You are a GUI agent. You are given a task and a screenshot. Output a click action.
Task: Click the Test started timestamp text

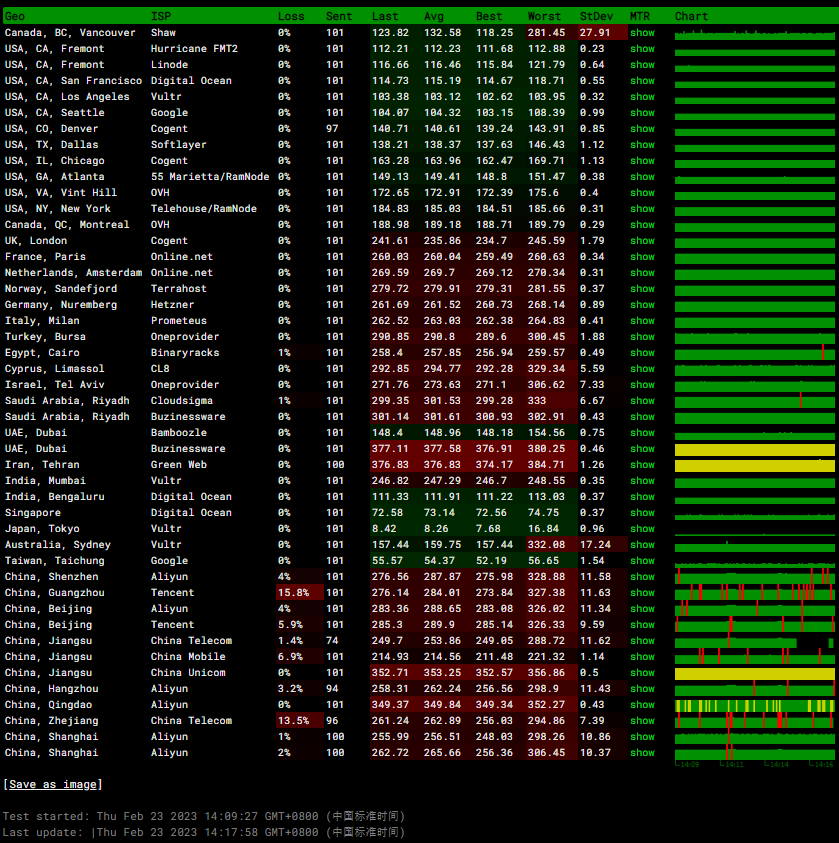[204, 816]
